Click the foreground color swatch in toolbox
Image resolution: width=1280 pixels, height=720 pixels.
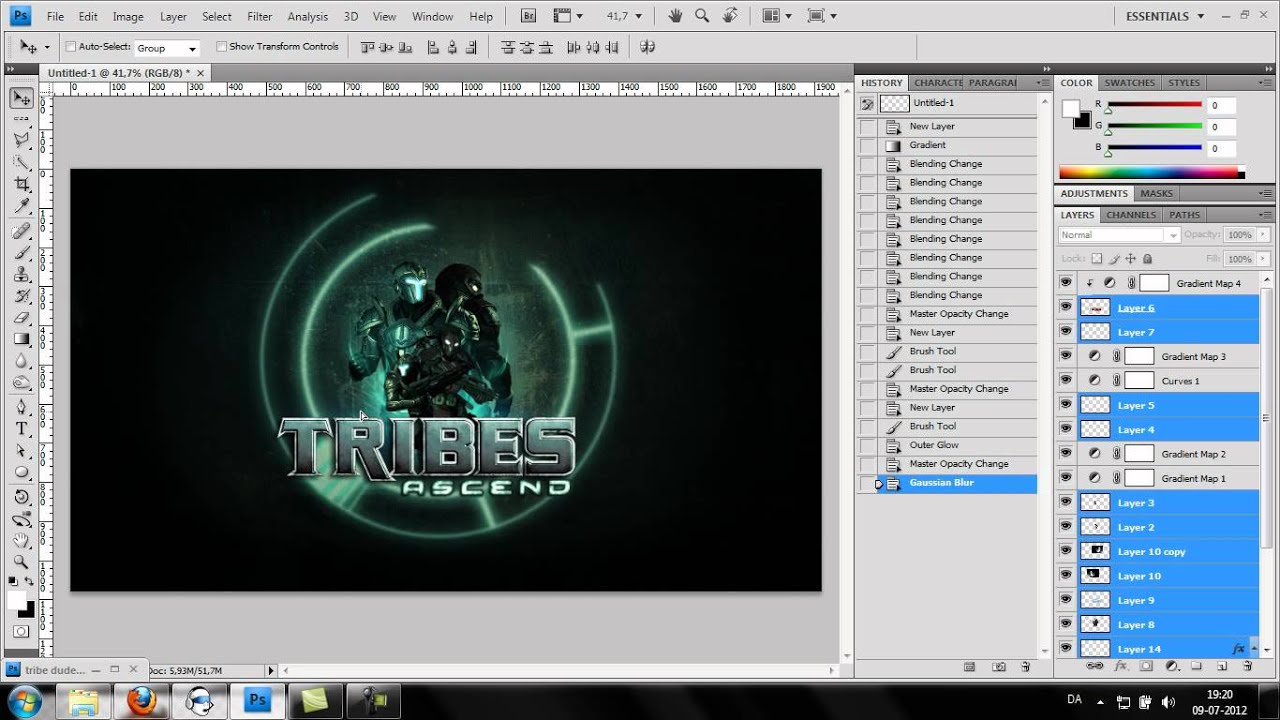[x=17, y=600]
